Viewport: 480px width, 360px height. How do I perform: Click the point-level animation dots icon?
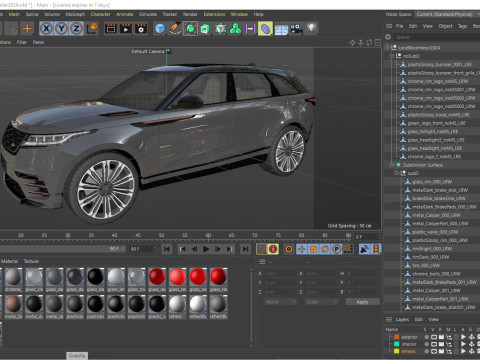click(x=348, y=249)
